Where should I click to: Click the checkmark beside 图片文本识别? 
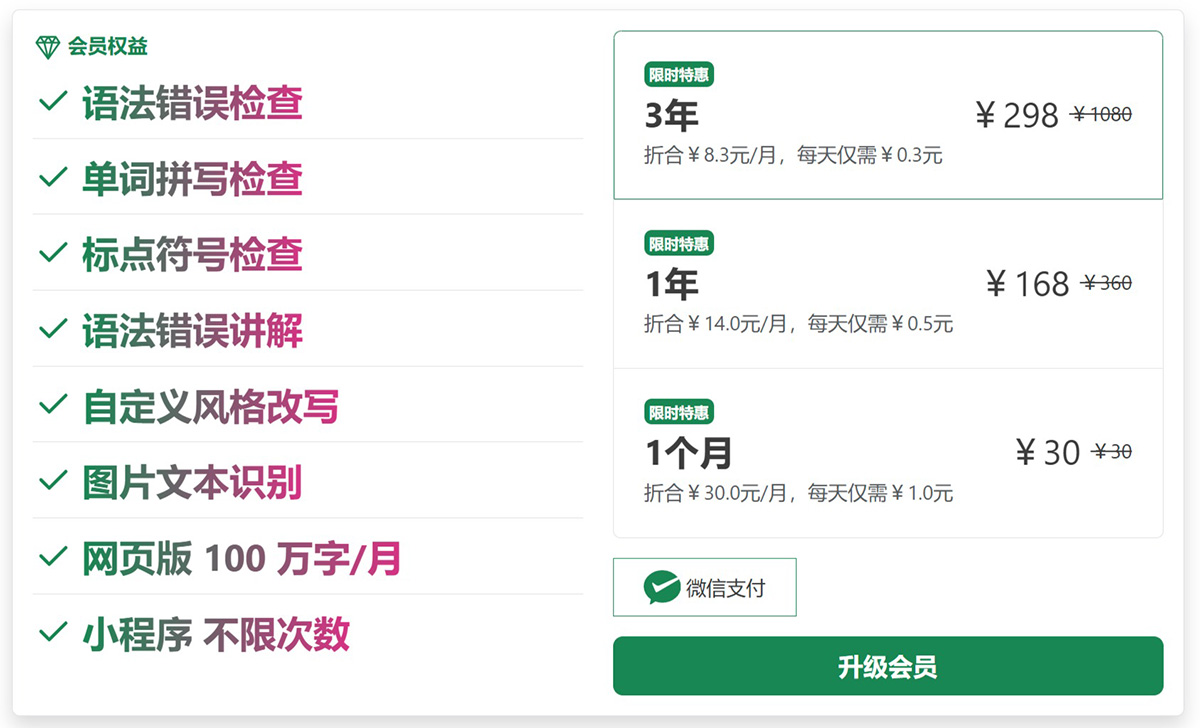[x=52, y=483]
